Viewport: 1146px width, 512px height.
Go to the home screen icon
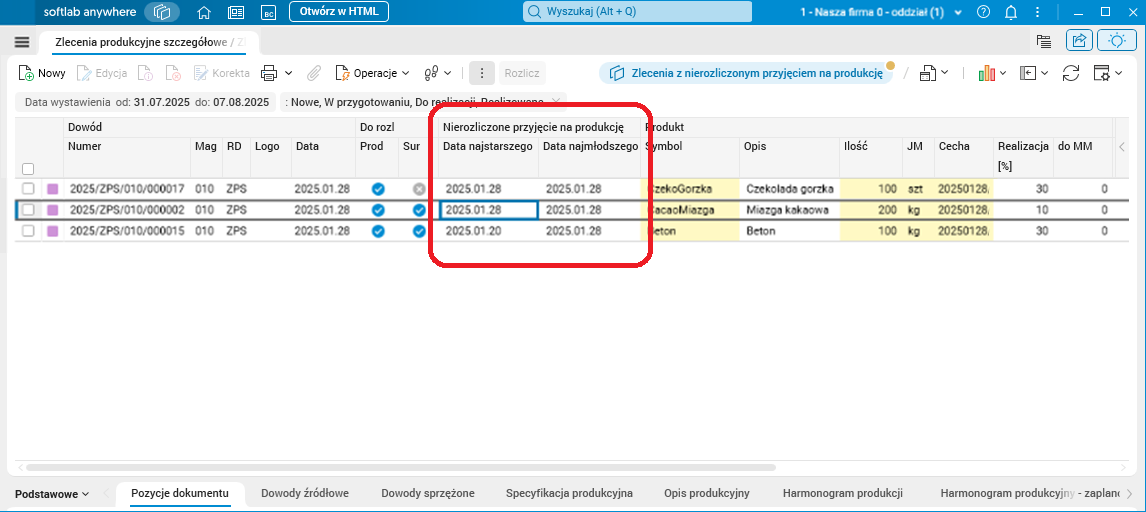(x=205, y=12)
